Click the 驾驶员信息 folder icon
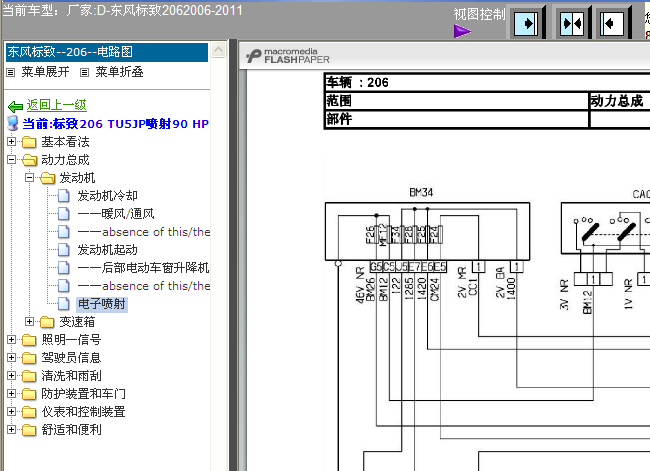Image resolution: width=650 pixels, height=471 pixels. click(29, 358)
